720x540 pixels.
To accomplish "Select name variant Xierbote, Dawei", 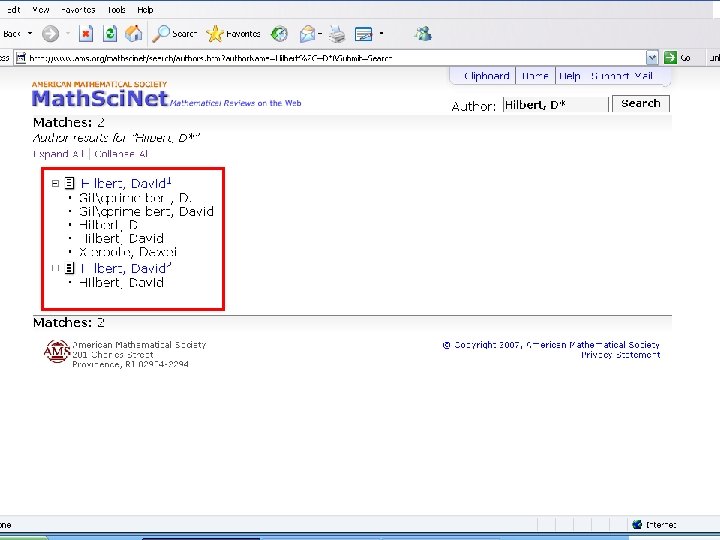I will (128, 252).
